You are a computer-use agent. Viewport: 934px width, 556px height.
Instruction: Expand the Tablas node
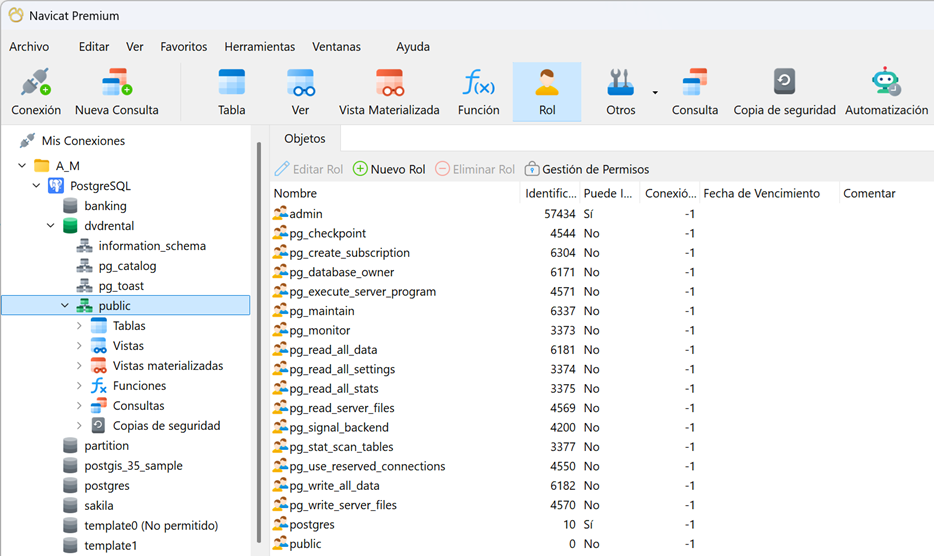(79, 326)
